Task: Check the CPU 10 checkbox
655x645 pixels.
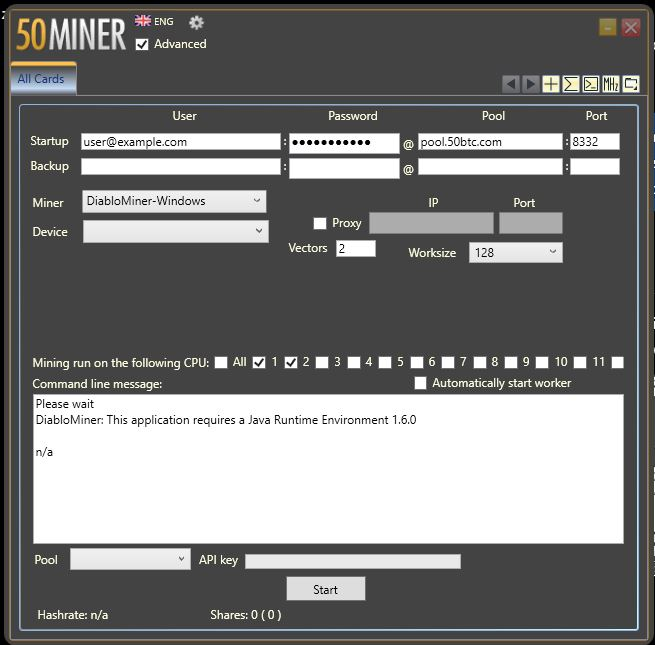Action: 542,362
